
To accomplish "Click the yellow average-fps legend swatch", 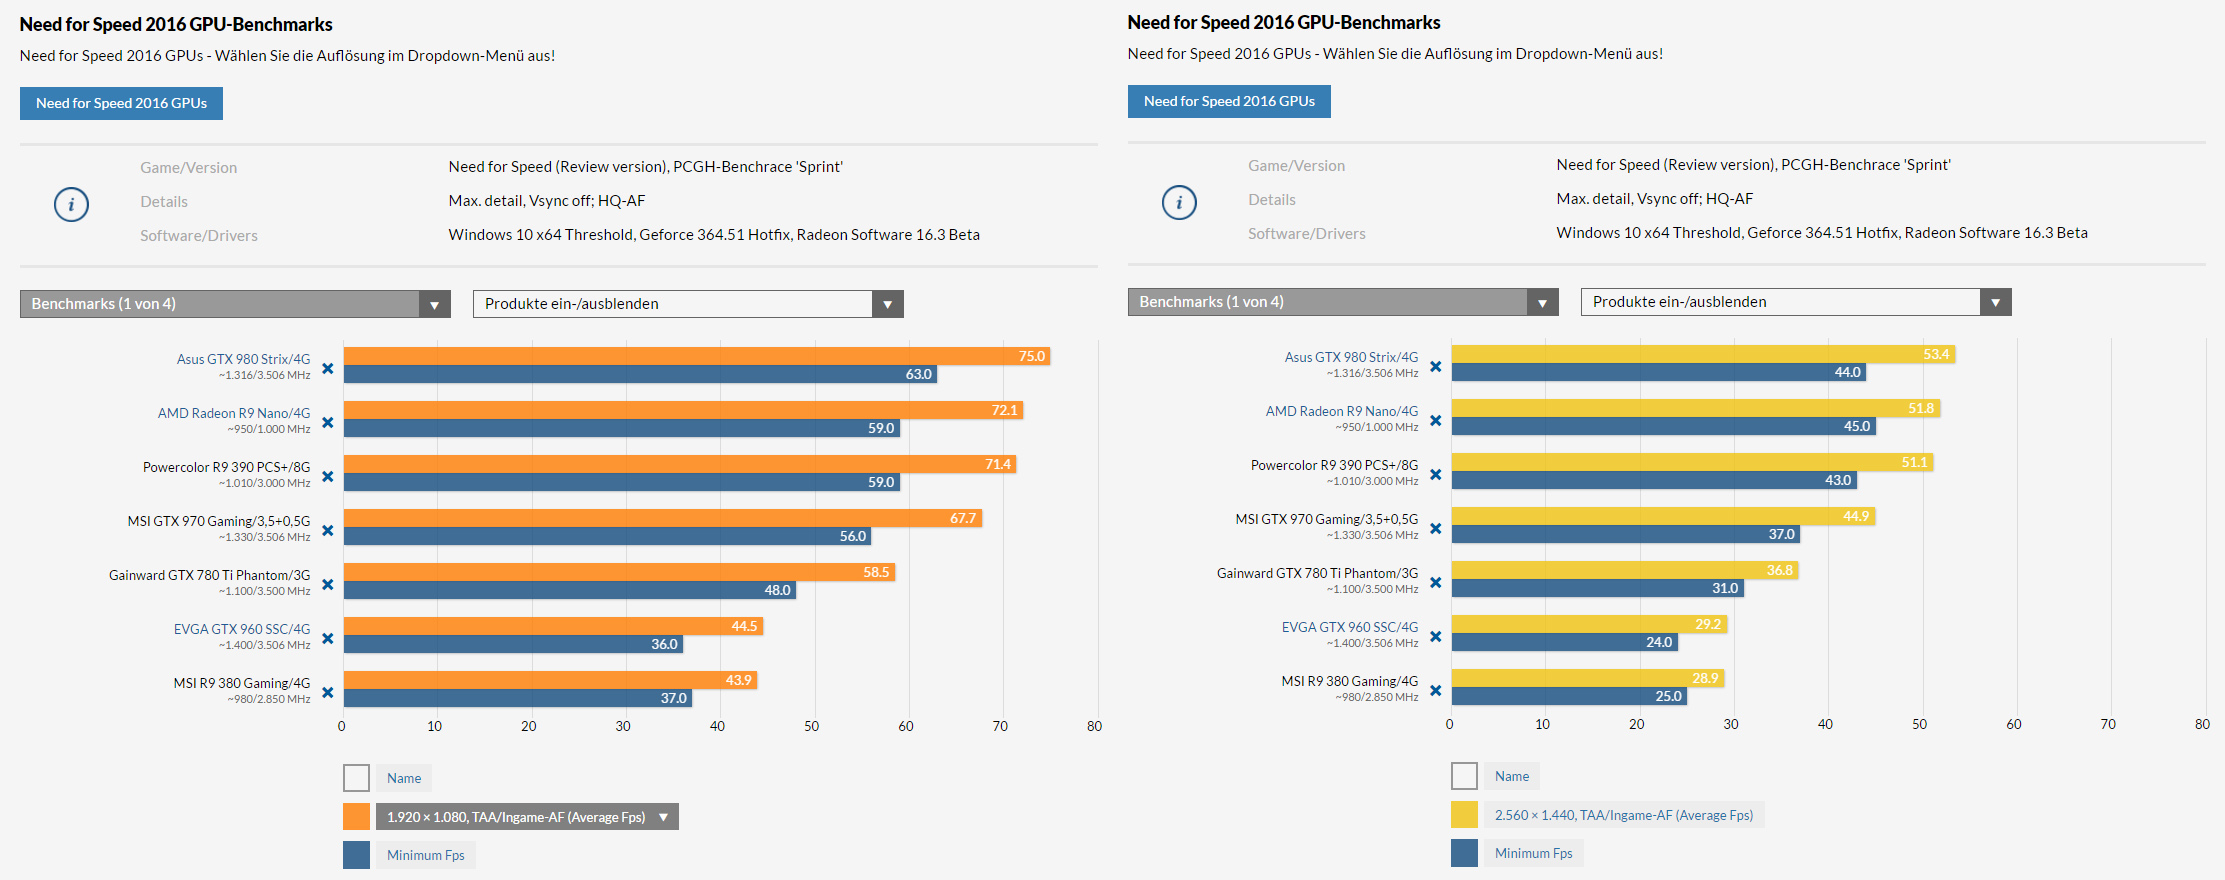I will 1464,815.
